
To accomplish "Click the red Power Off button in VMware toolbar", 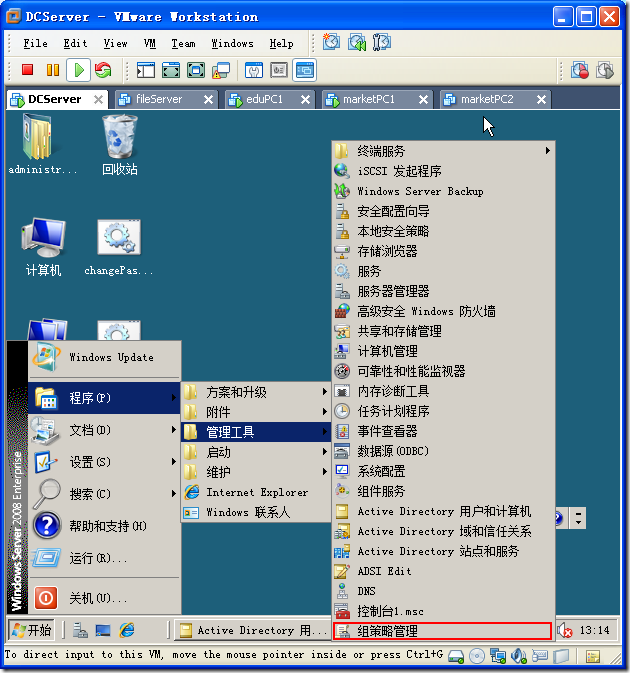I will pyautogui.click(x=28, y=70).
